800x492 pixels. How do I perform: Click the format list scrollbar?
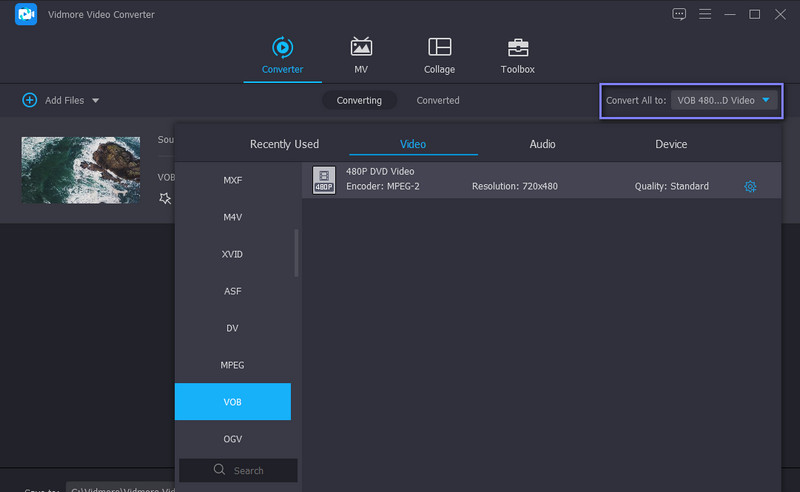296,252
